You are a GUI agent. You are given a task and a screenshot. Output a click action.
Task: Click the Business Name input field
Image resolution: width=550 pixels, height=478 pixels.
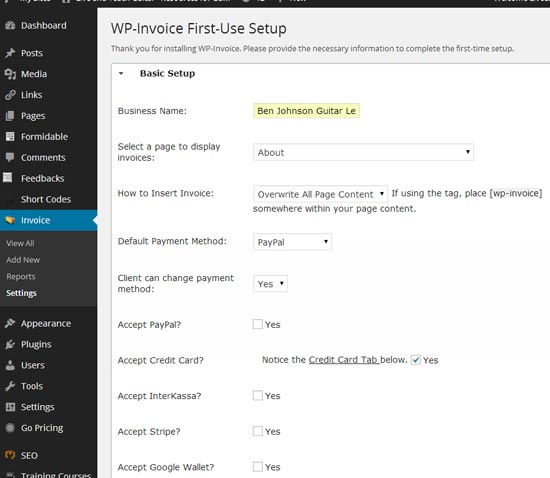(307, 111)
